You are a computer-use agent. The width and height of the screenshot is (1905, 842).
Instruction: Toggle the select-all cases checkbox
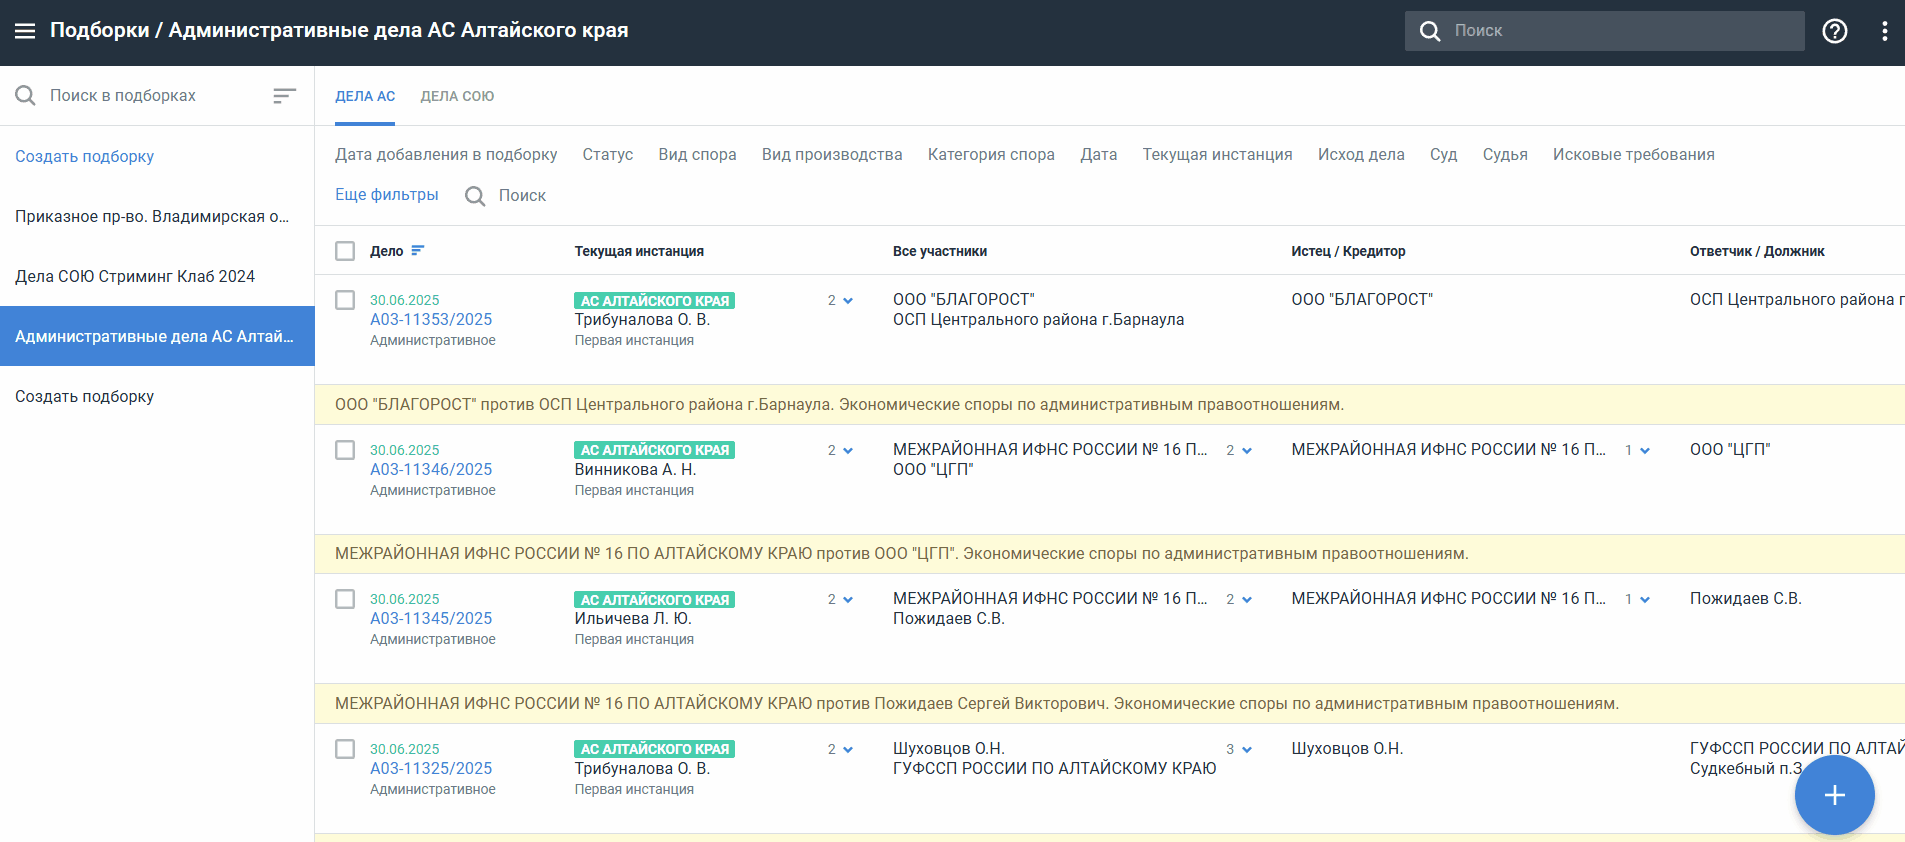tap(345, 251)
